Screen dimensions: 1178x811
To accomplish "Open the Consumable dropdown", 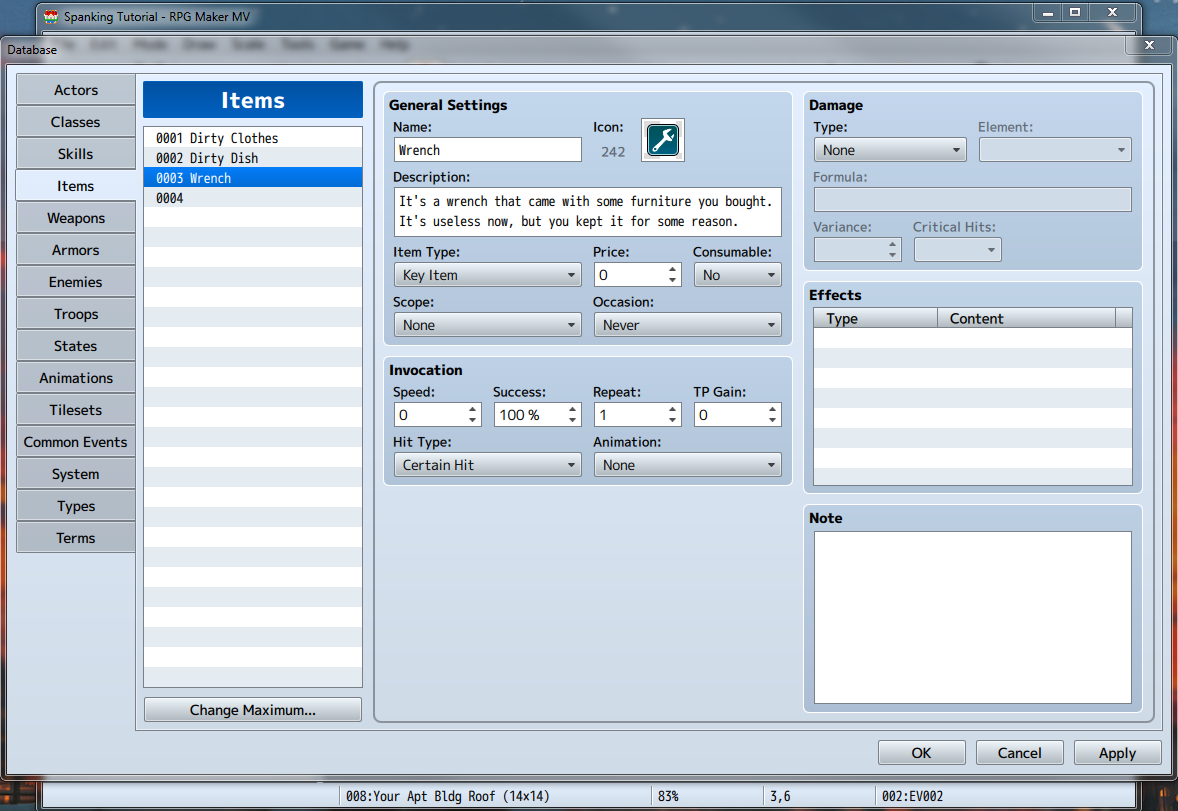I will (x=737, y=275).
